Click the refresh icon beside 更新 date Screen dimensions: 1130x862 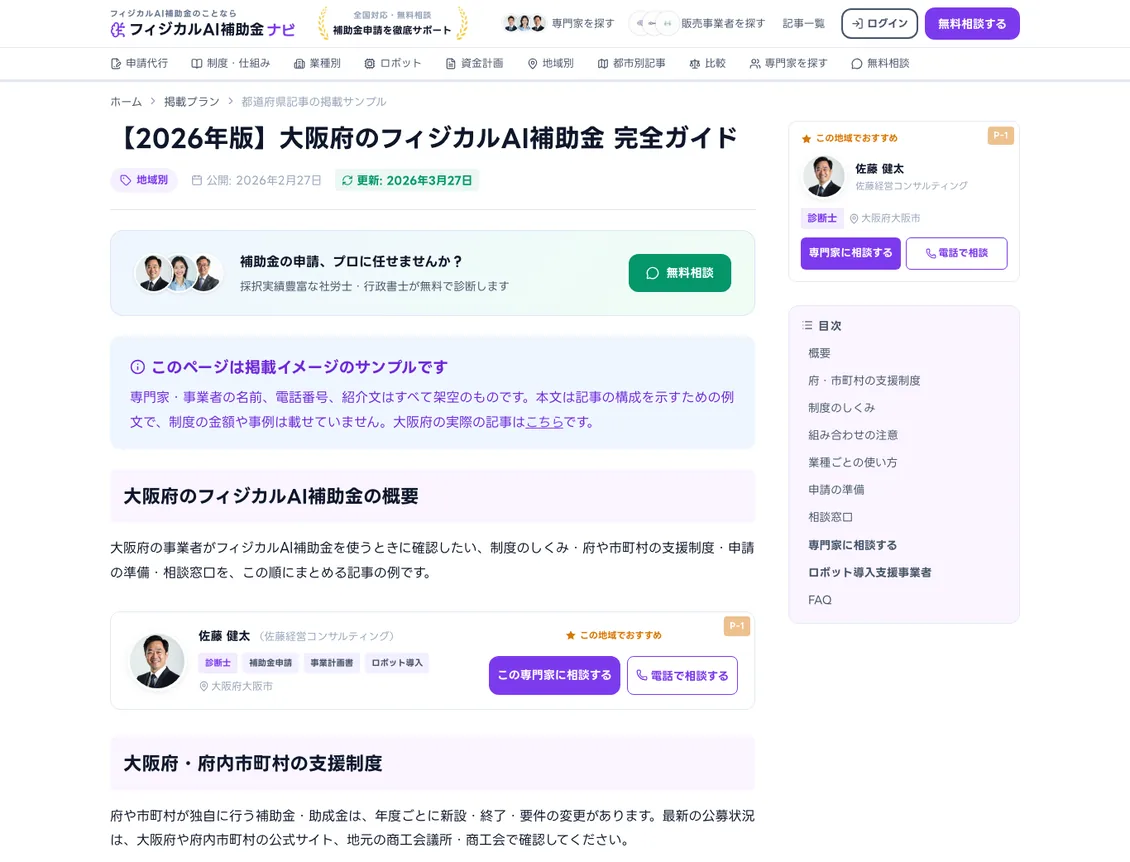pyautogui.click(x=347, y=180)
